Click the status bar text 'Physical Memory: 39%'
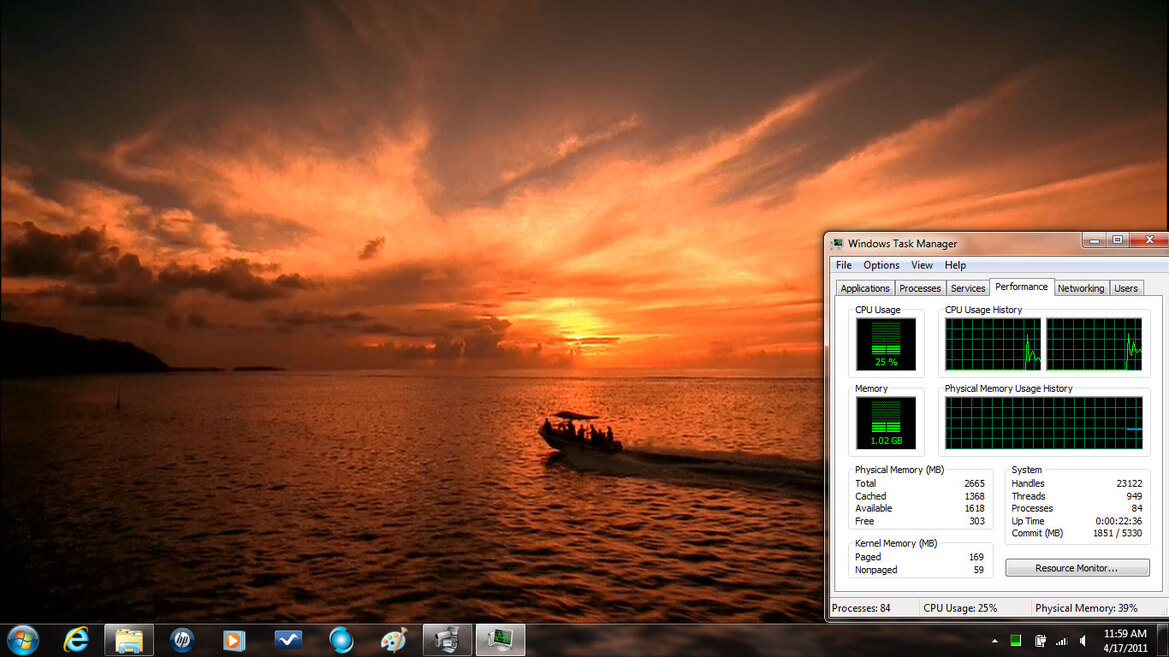The height and width of the screenshot is (657, 1169). [1086, 608]
